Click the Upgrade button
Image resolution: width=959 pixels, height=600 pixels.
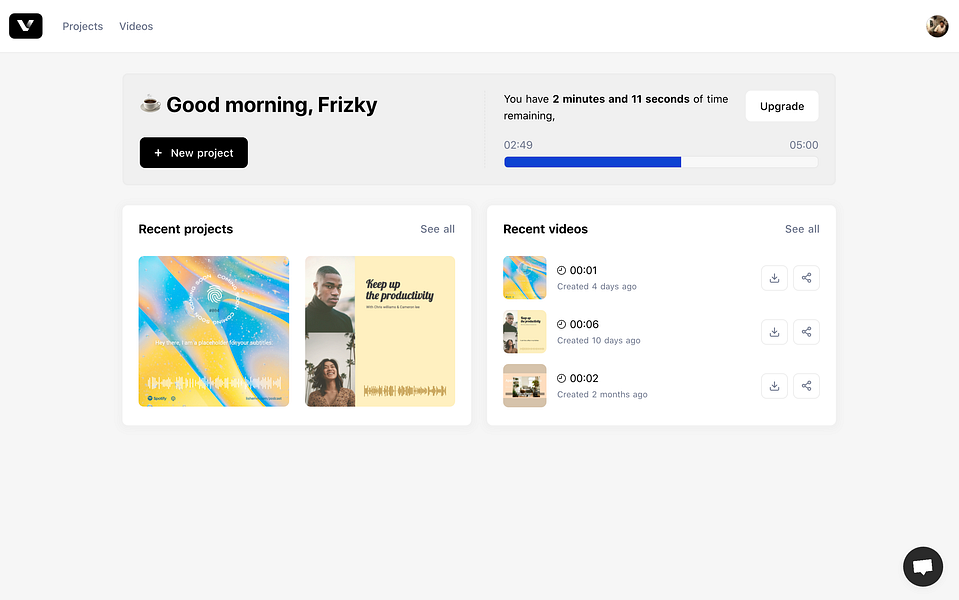click(x=782, y=106)
